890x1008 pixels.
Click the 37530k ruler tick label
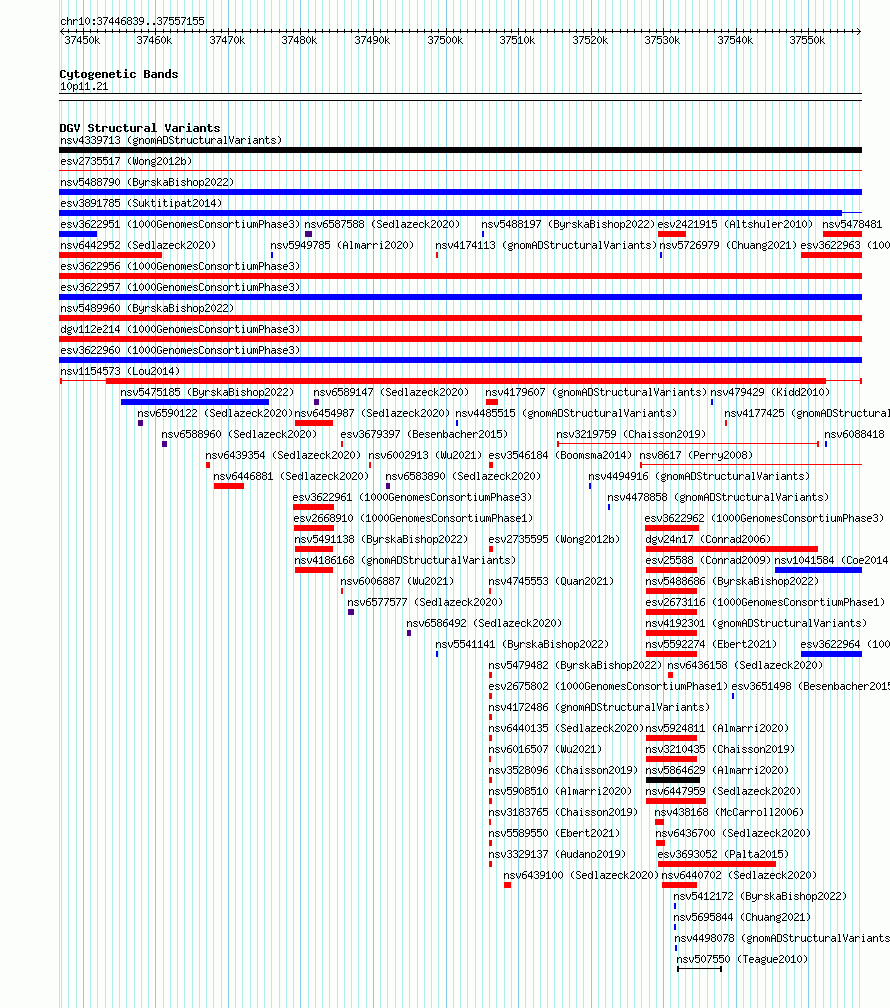tap(662, 40)
